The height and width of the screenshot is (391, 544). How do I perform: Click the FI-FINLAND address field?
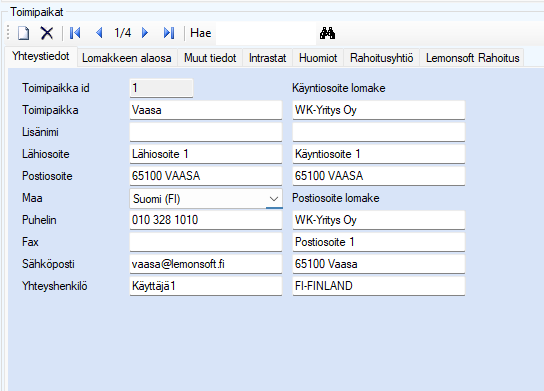tap(379, 286)
